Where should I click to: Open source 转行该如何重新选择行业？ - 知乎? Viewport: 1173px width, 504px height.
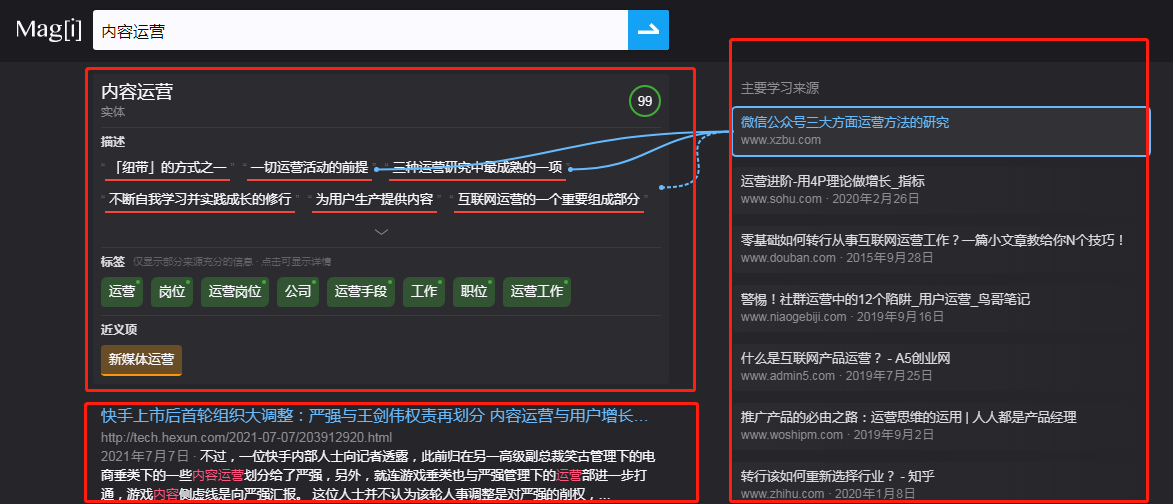pyautogui.click(x=838, y=476)
